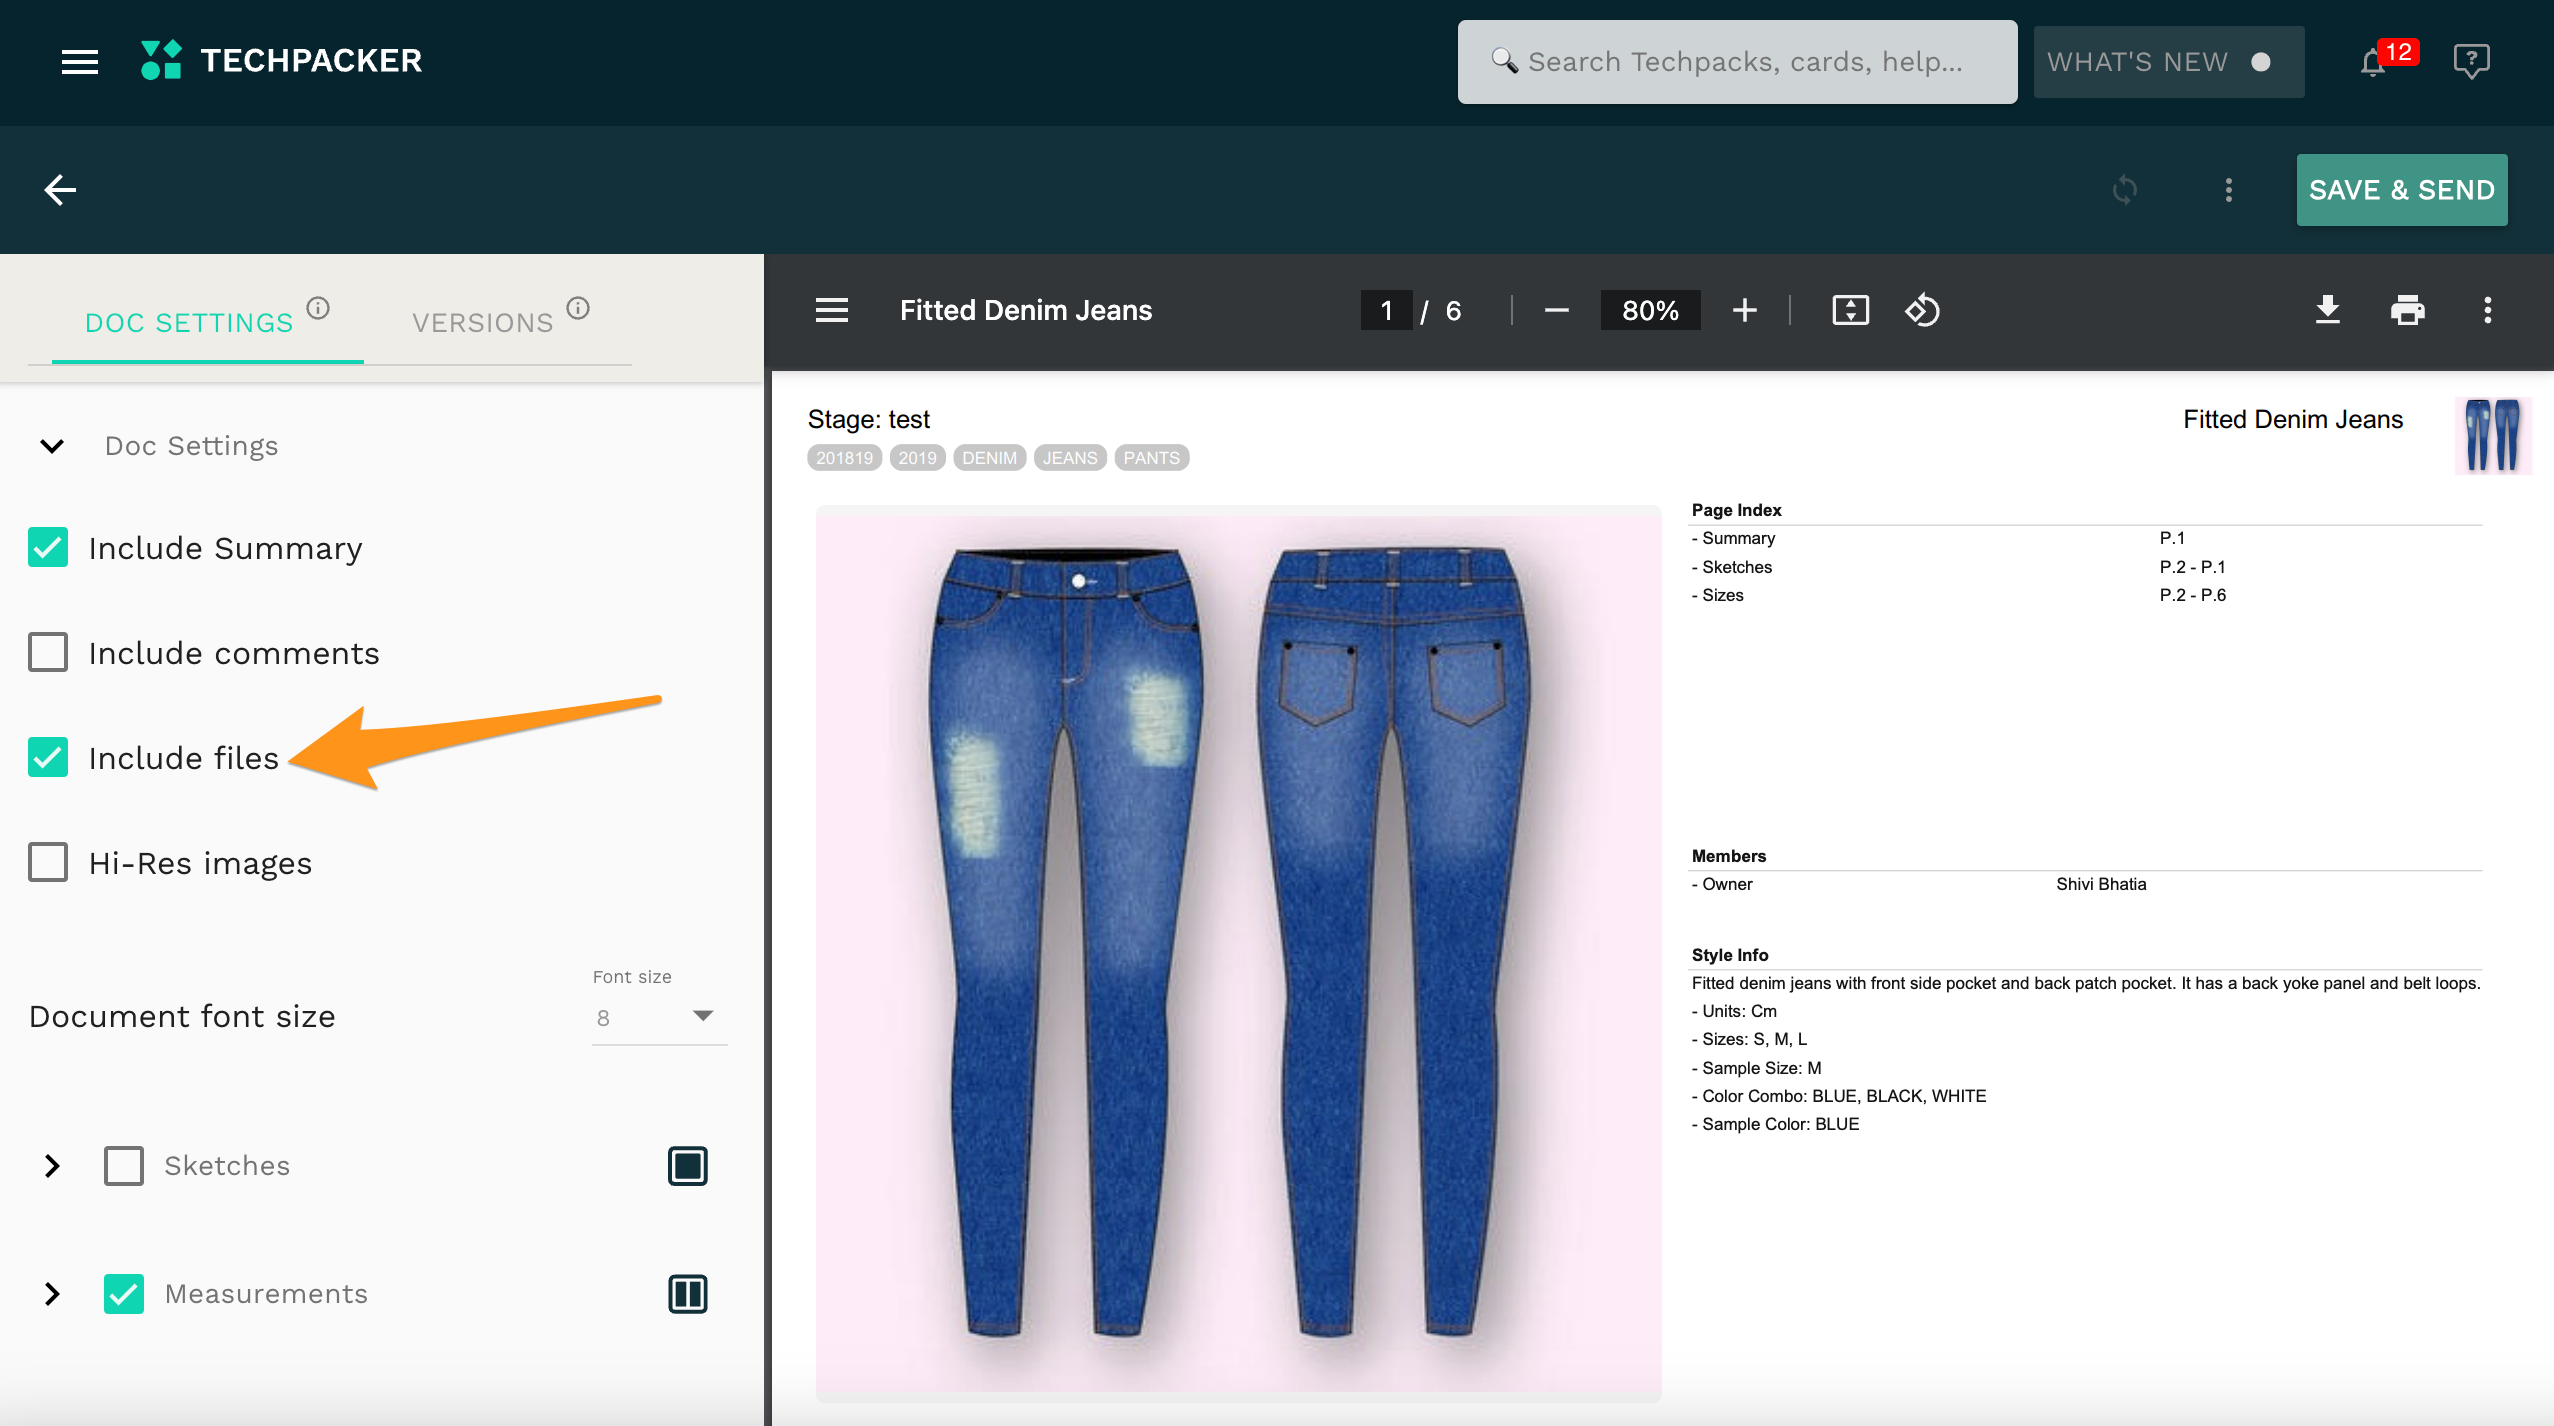Click the Save & Send button
The image size is (2554, 1426).
pyautogui.click(x=2401, y=190)
